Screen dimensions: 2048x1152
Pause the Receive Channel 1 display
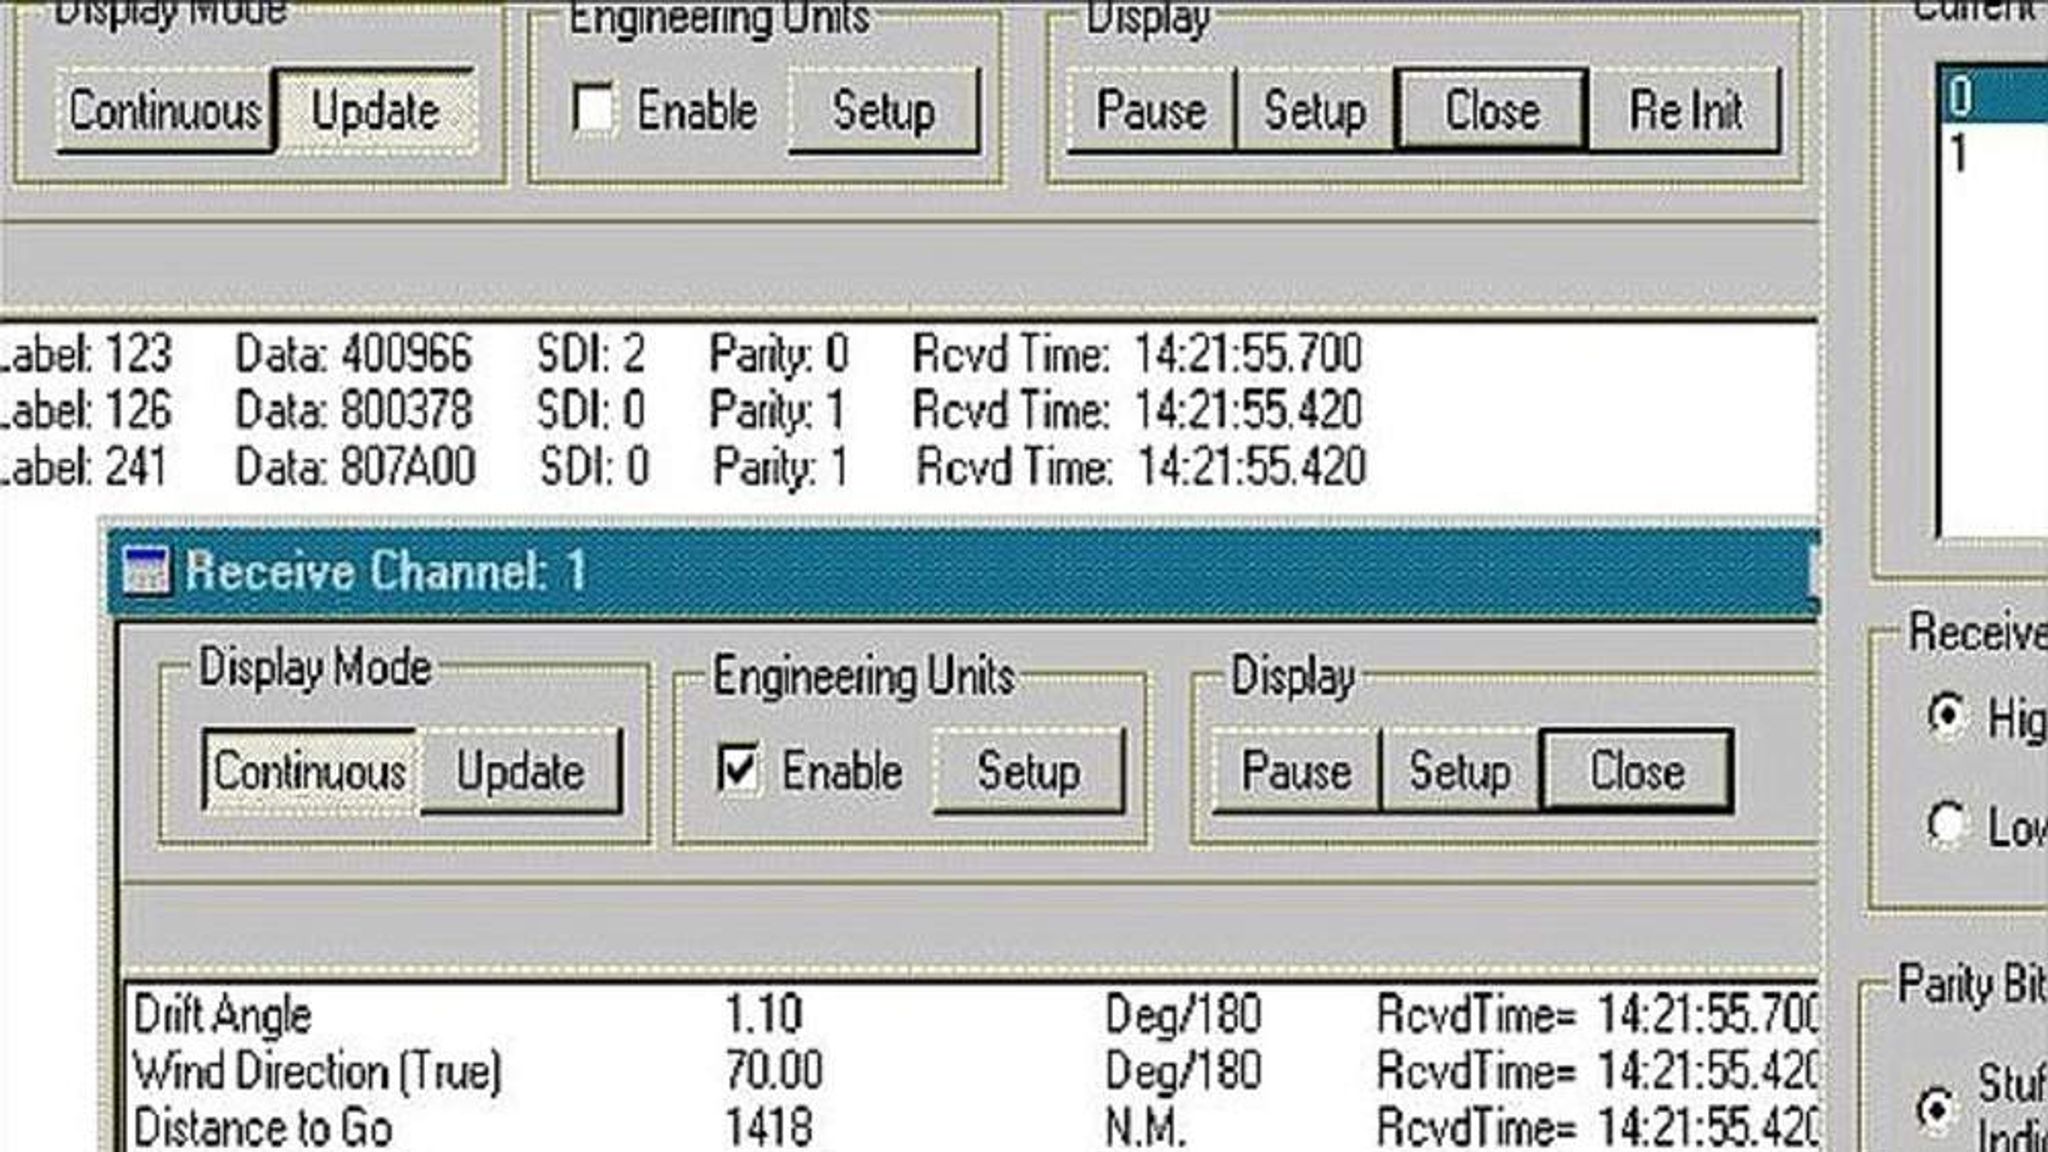[1296, 771]
